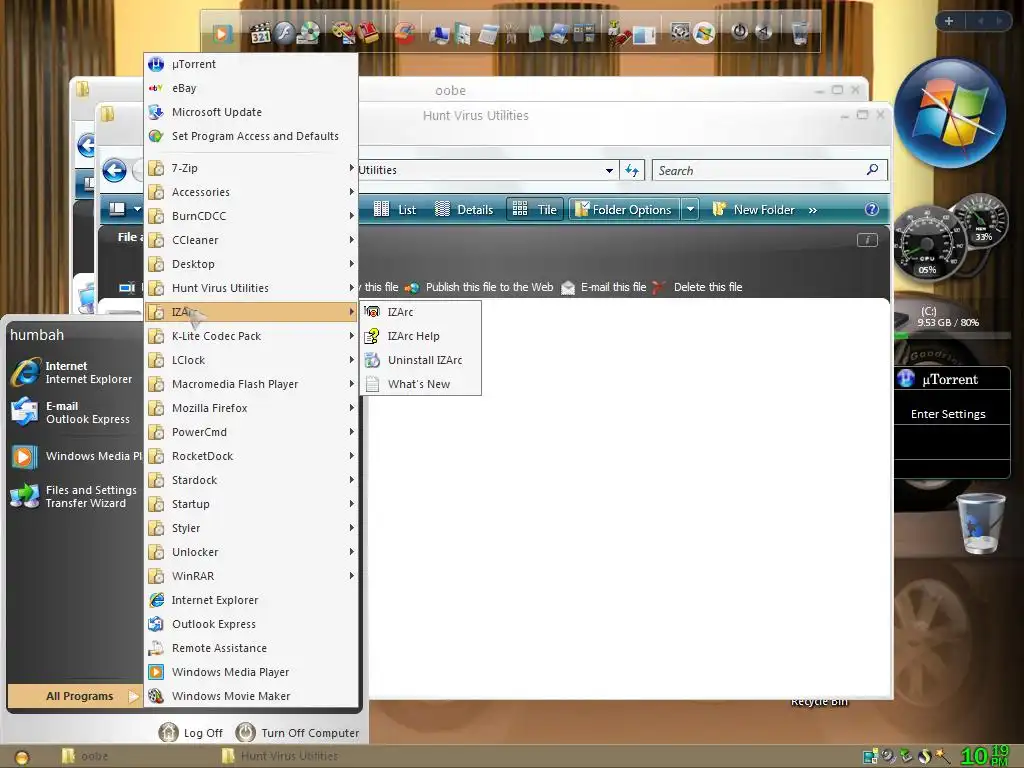The width and height of the screenshot is (1024, 768).
Task: Click the search magnifier icon
Action: [872, 170]
